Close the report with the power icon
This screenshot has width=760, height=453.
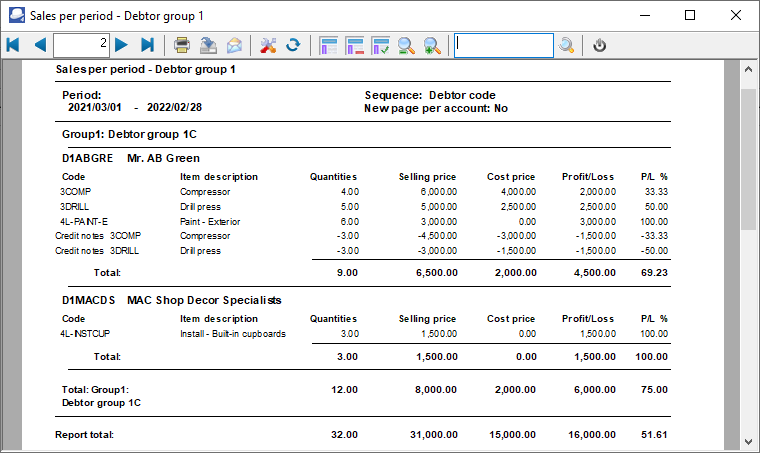coord(600,45)
